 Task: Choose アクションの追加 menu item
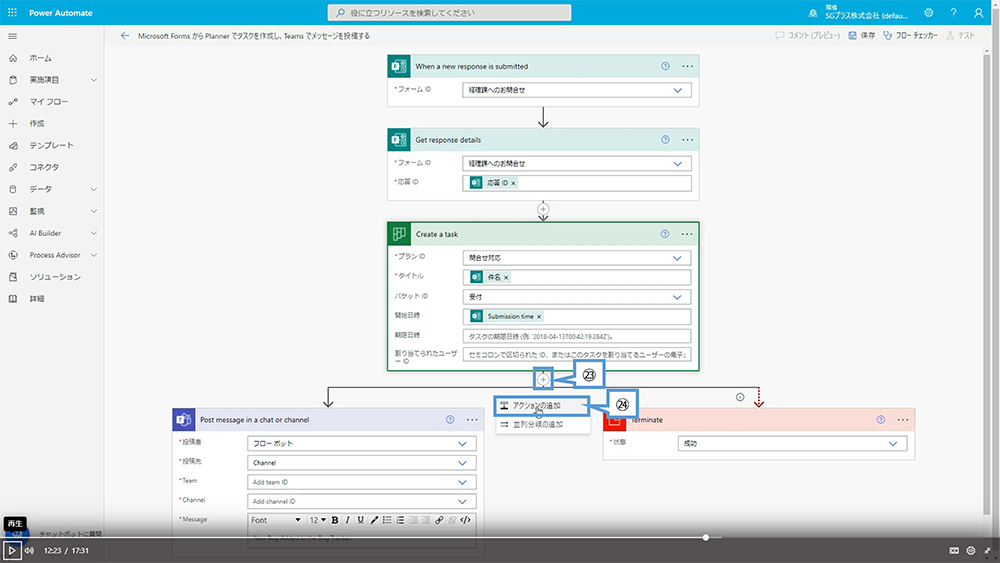[542, 406]
